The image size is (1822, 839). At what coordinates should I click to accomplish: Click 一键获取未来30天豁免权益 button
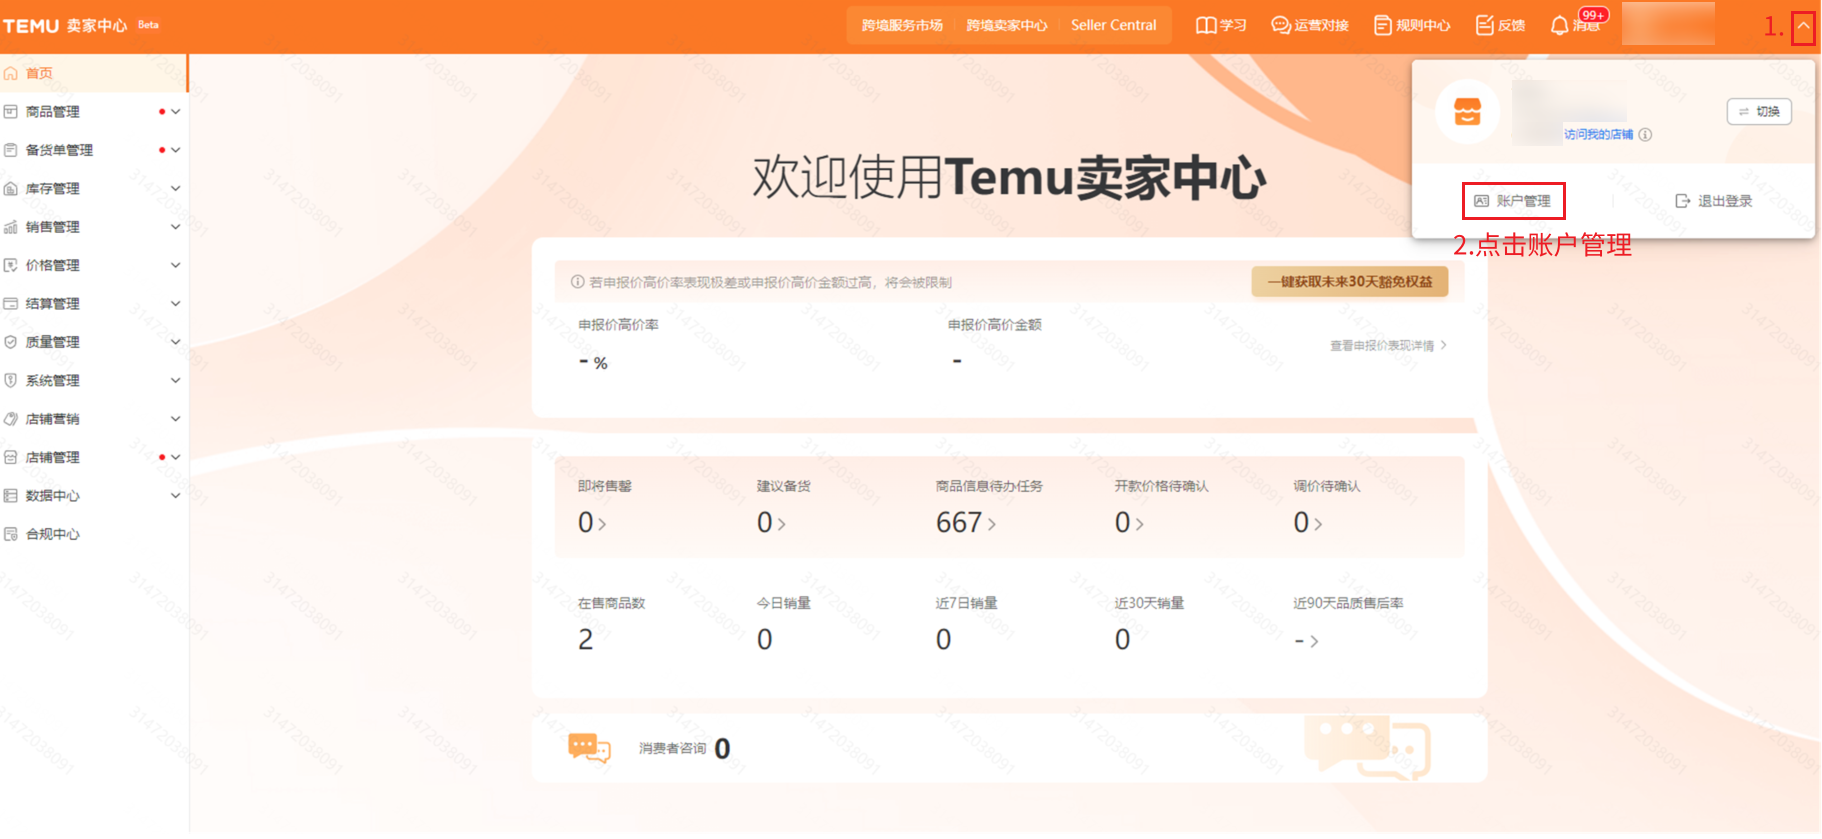pyautogui.click(x=1350, y=282)
